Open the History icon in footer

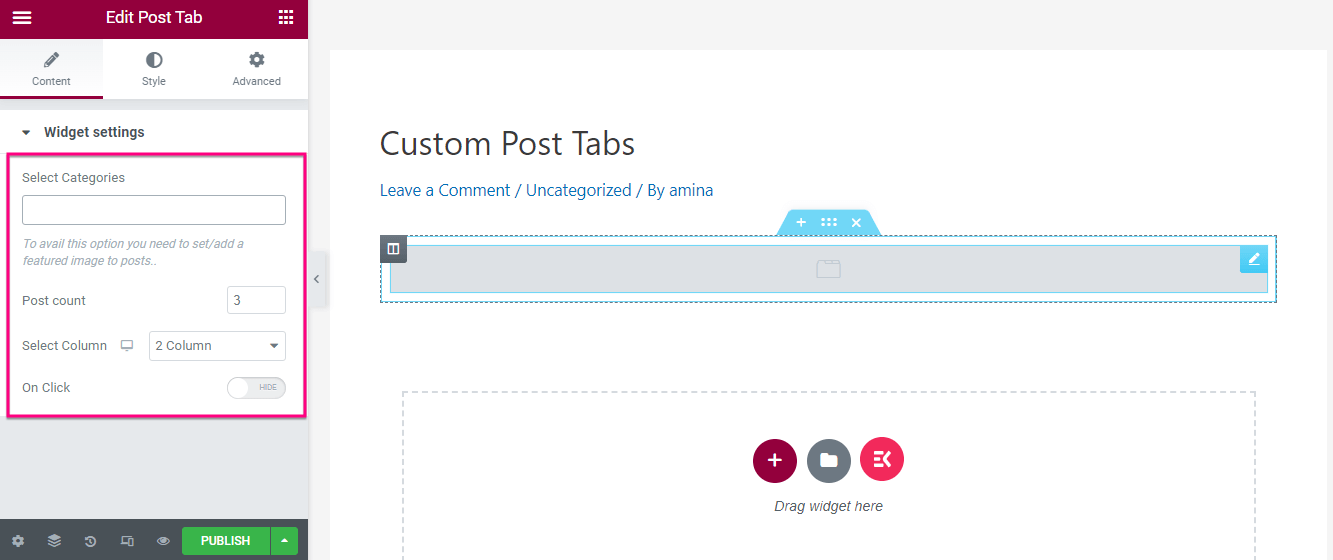[x=91, y=541]
